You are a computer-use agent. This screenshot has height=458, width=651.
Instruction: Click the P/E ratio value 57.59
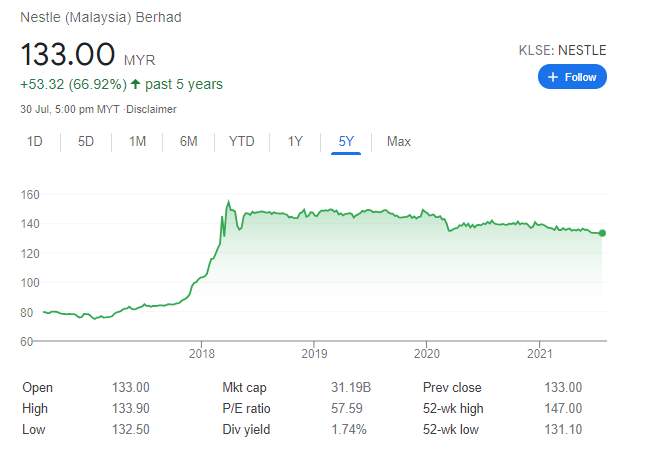pos(347,409)
